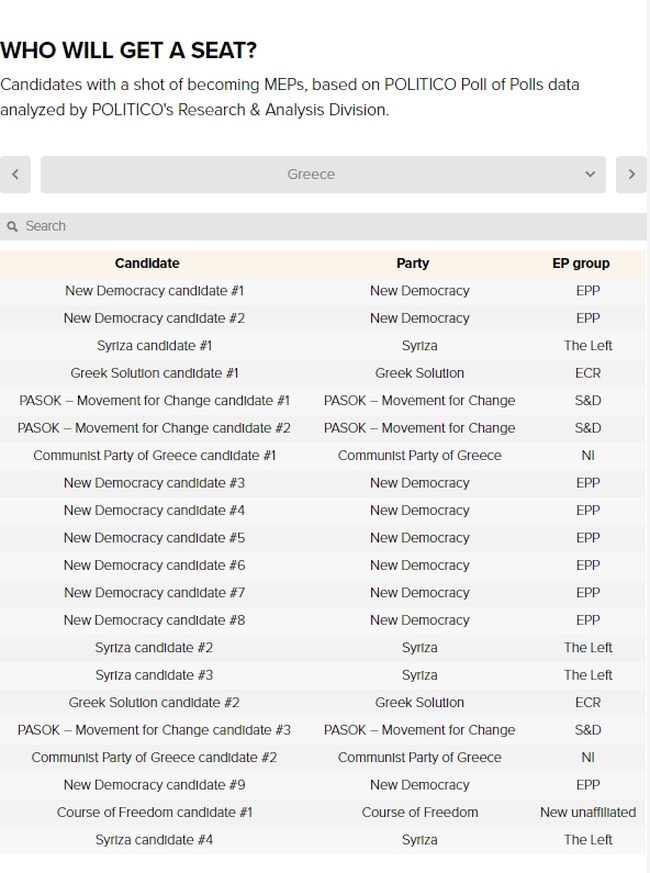Click the previous country arrow button
This screenshot has height=873, width=650.
pyautogui.click(x=15, y=174)
